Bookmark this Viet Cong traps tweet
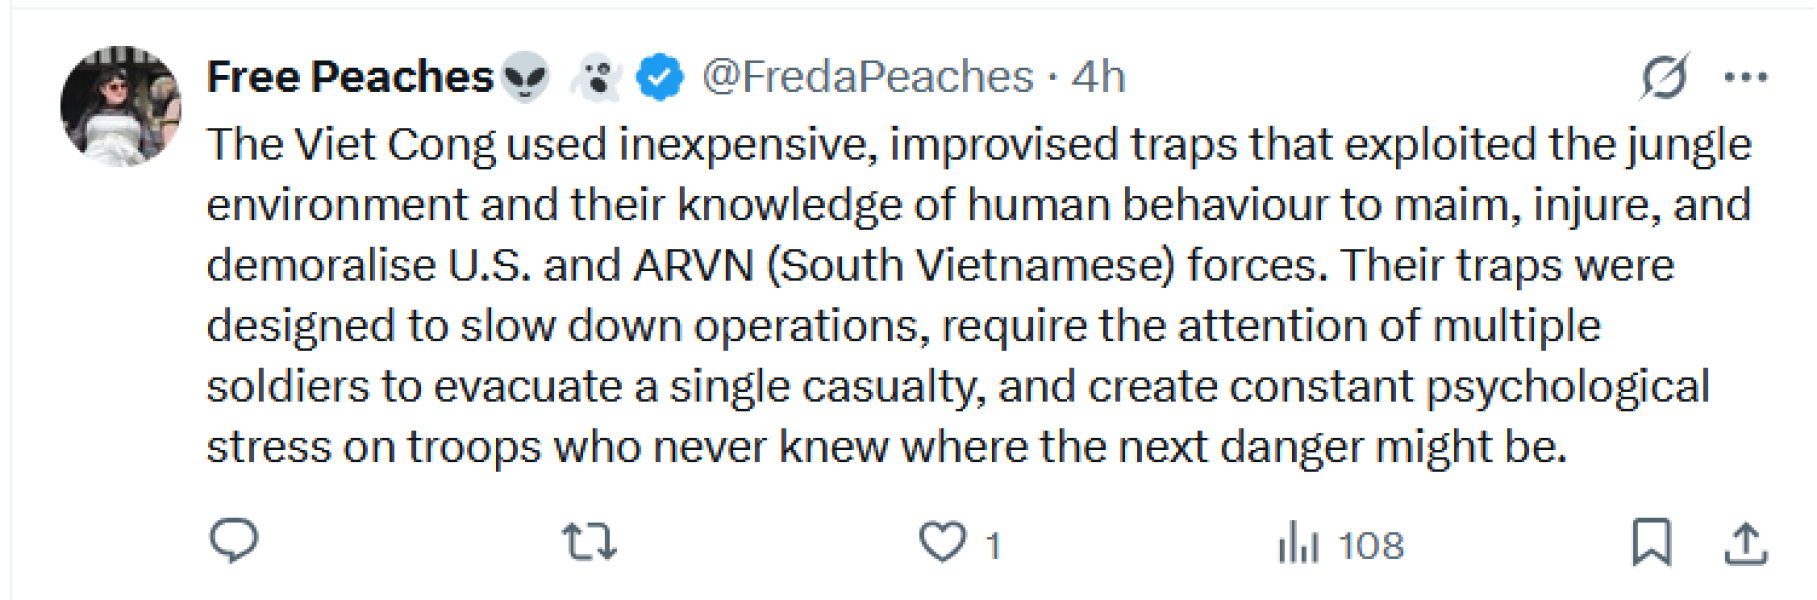The width and height of the screenshot is (1817, 600). 1651,543
